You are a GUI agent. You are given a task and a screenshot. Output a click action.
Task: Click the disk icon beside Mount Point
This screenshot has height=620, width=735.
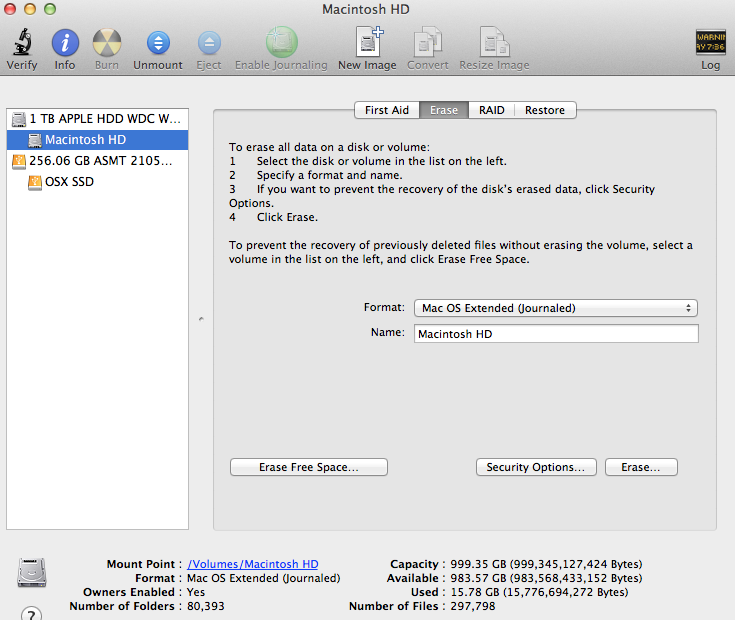32,572
